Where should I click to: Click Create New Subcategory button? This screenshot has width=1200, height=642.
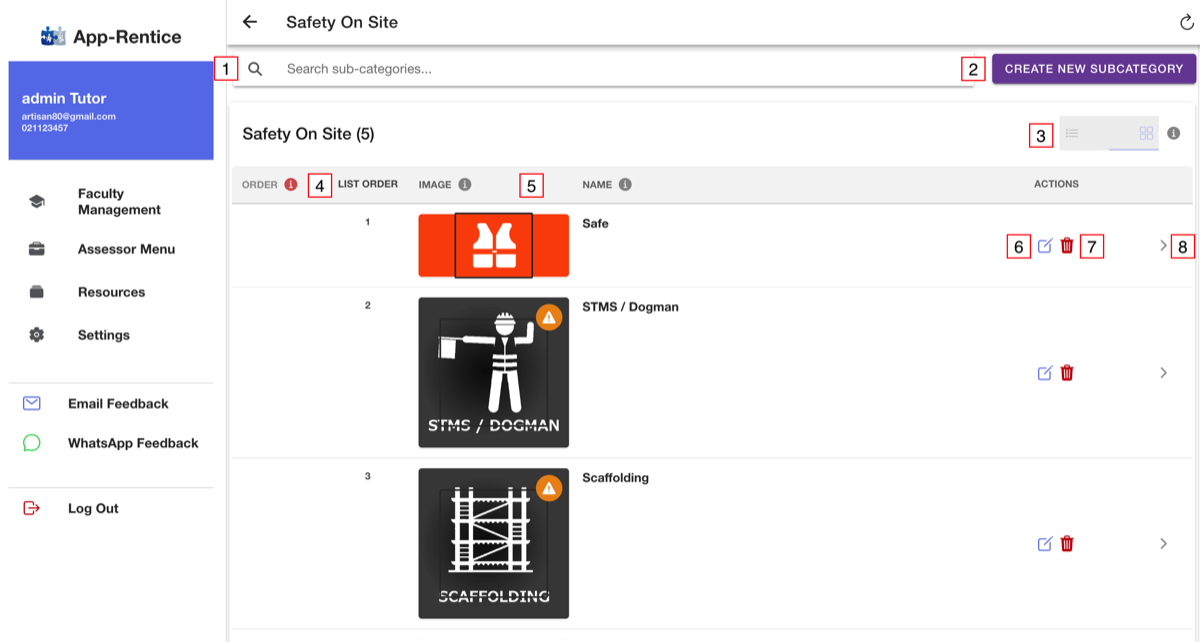click(1094, 69)
